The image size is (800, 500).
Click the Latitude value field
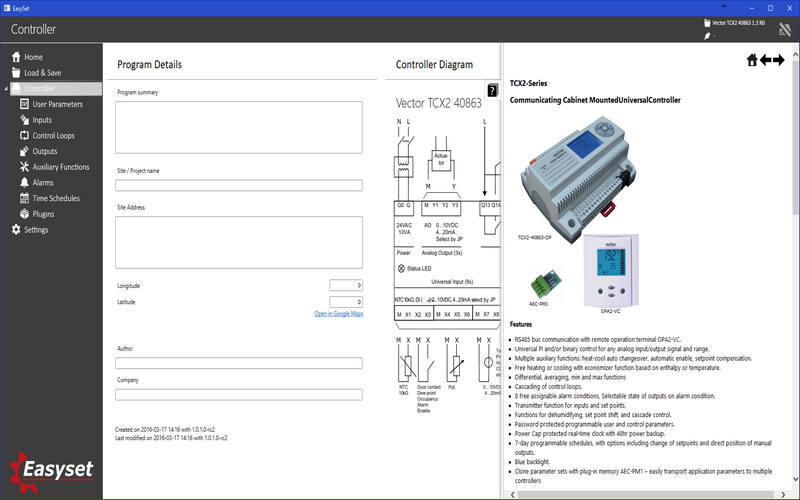346,302
